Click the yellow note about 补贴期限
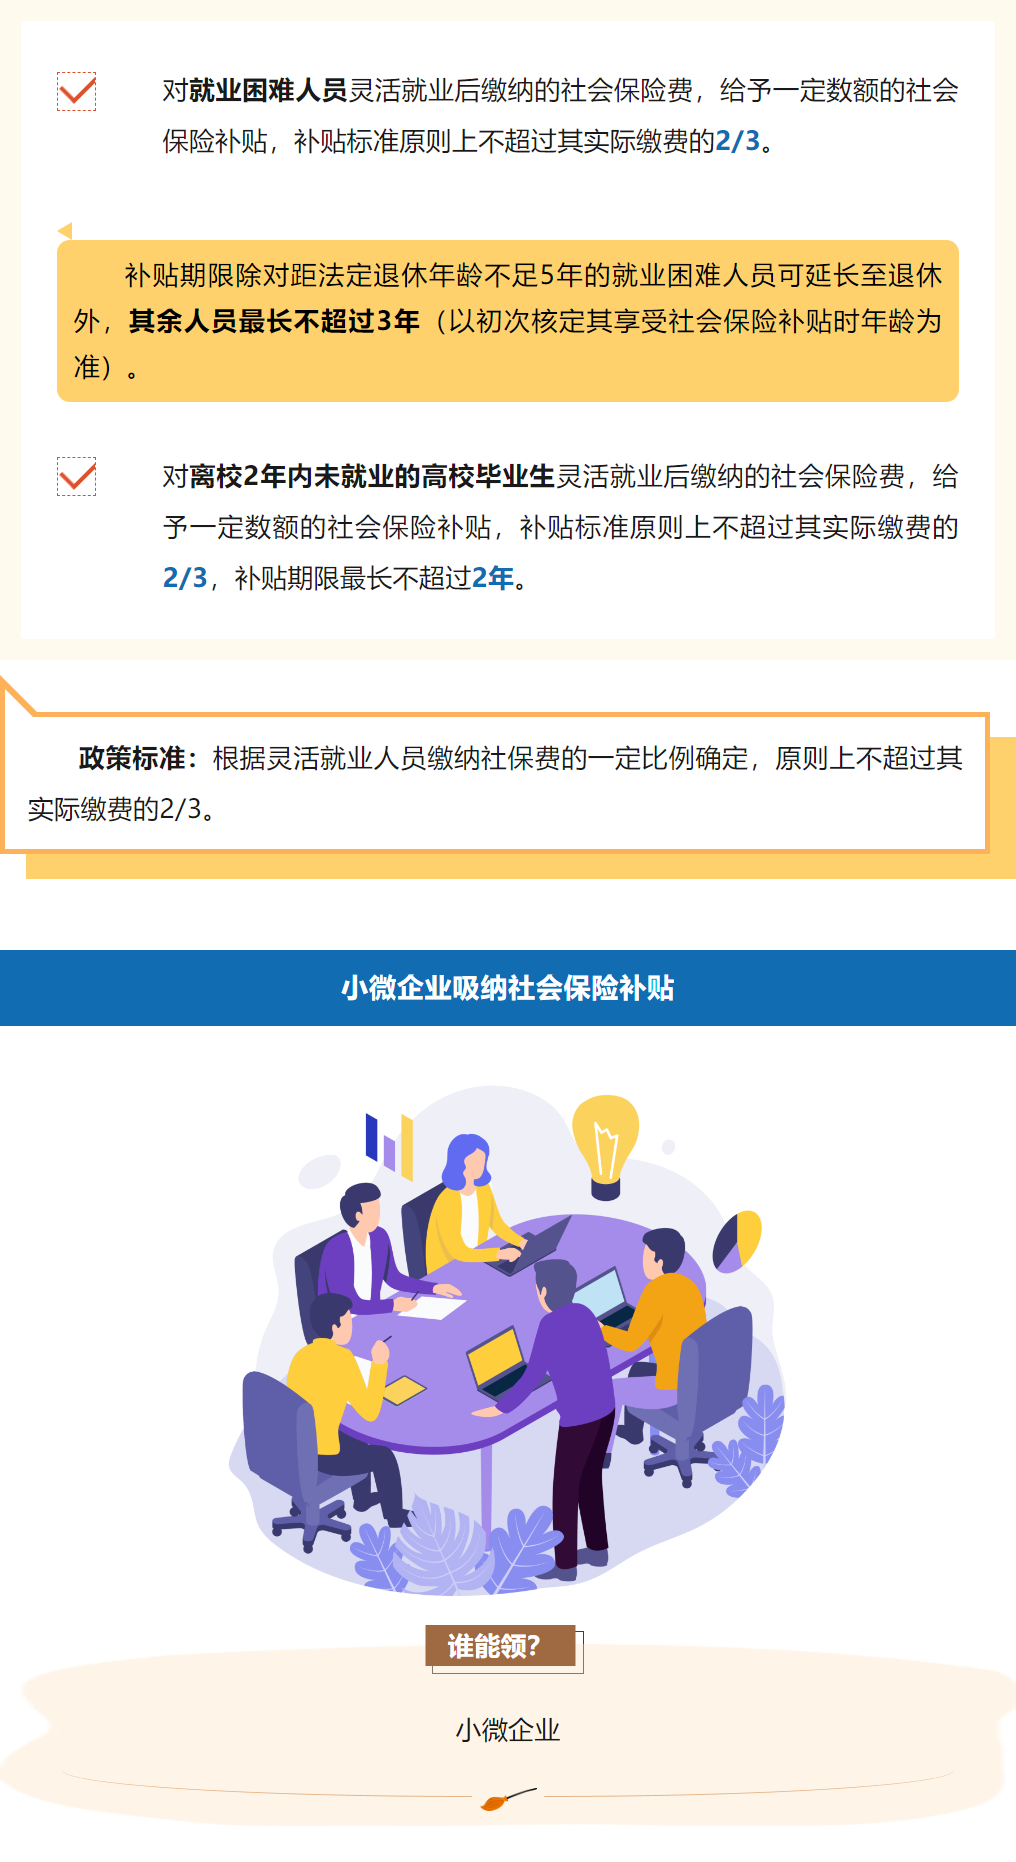Screen dimensions: 1016x1862 [x=508, y=321]
